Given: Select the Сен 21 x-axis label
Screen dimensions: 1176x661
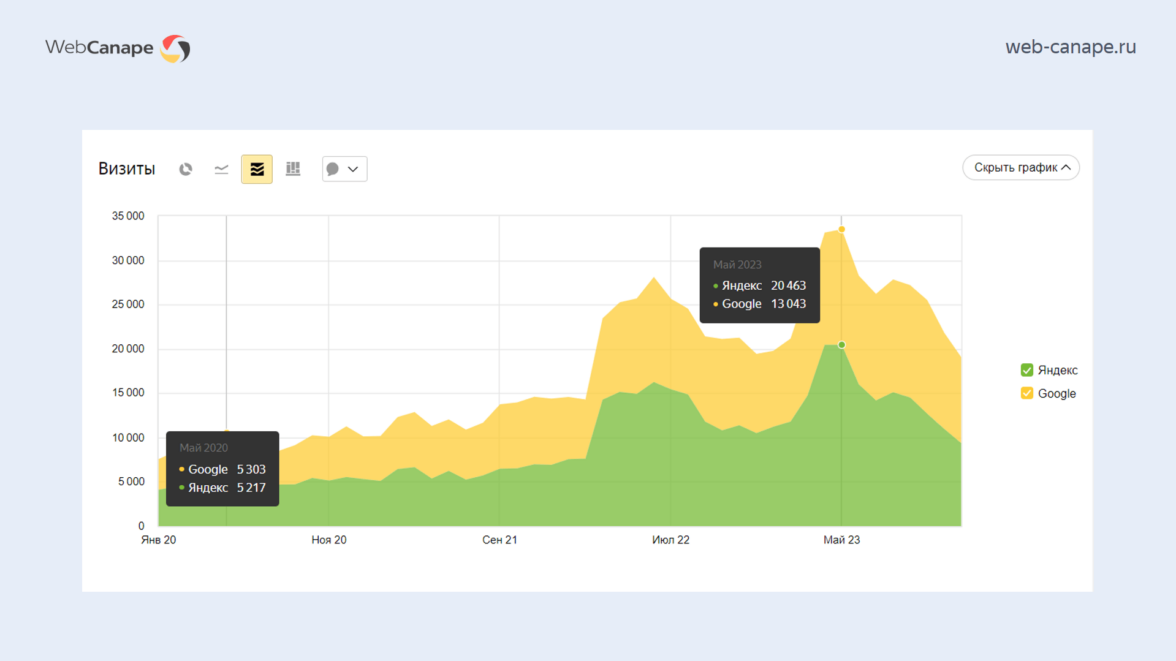Looking at the screenshot, I should [x=499, y=540].
